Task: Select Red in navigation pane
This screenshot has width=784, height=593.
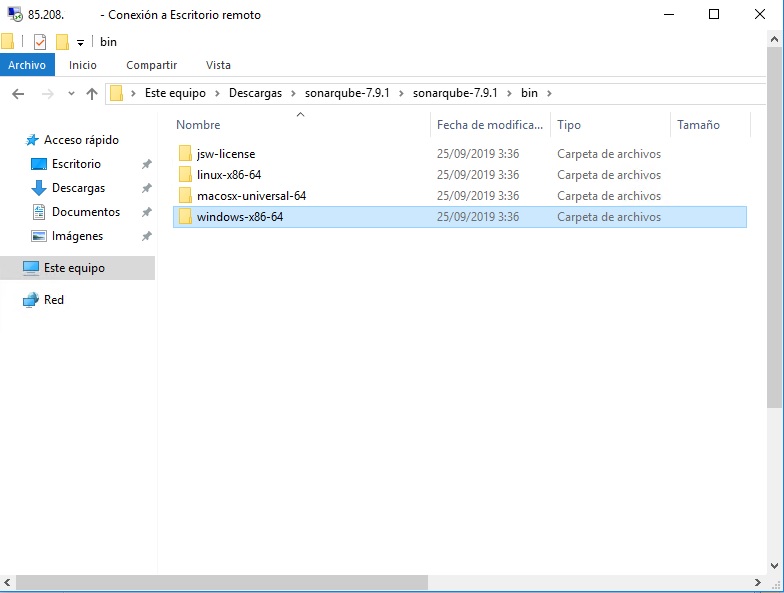Action: coord(54,300)
